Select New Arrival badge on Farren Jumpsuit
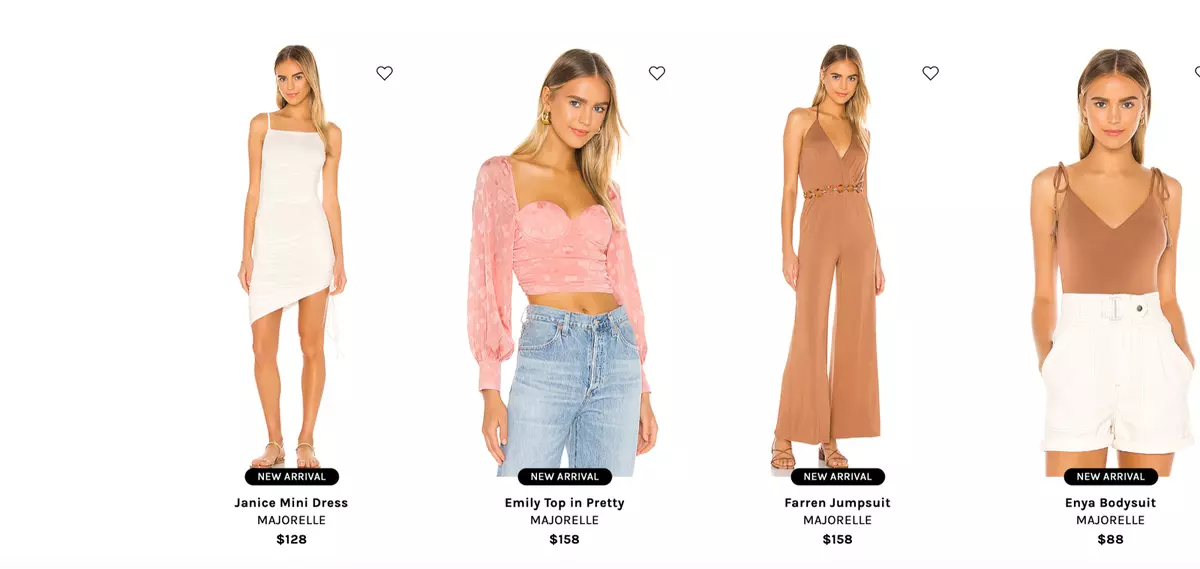 point(838,477)
